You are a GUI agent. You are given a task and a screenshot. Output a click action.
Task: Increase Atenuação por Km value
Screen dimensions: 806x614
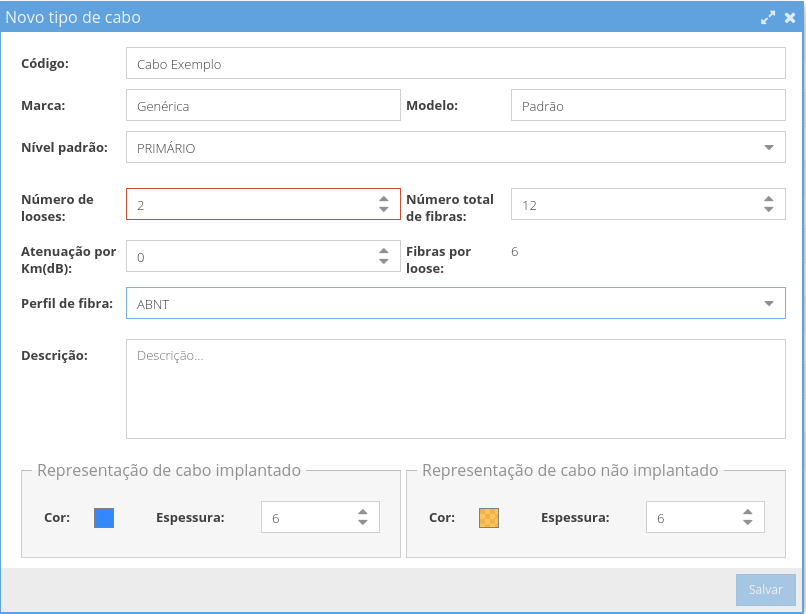(x=383, y=251)
